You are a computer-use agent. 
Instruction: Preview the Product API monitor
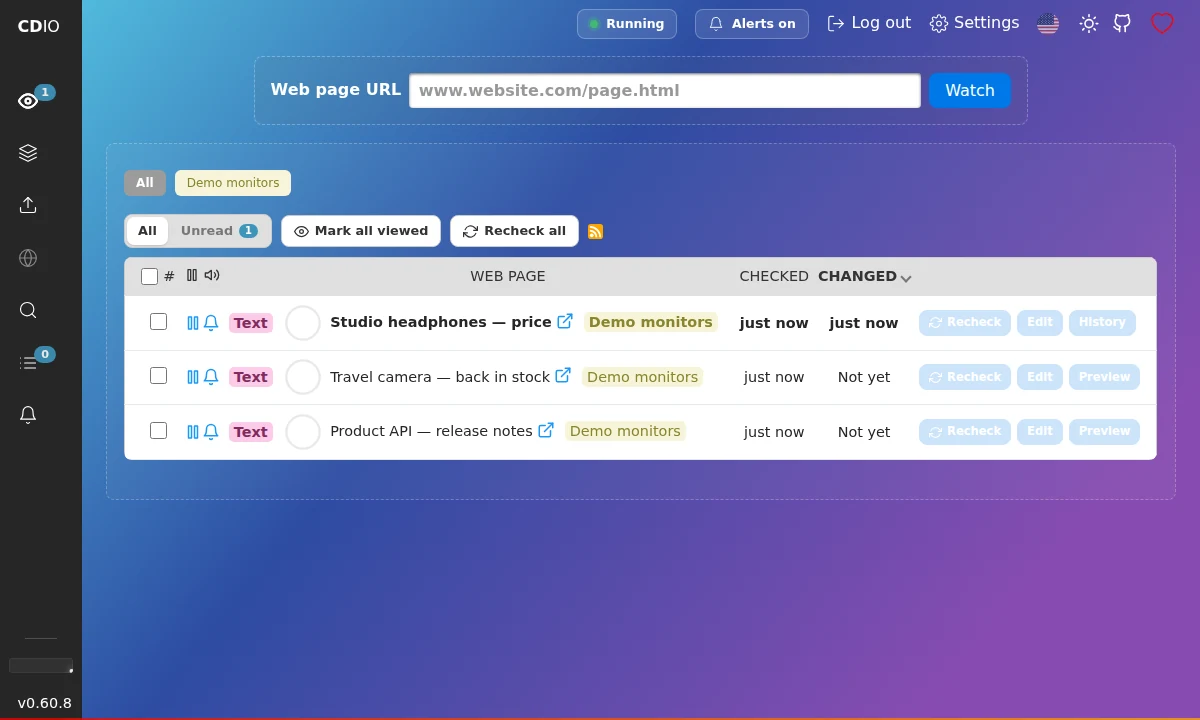[1104, 431]
